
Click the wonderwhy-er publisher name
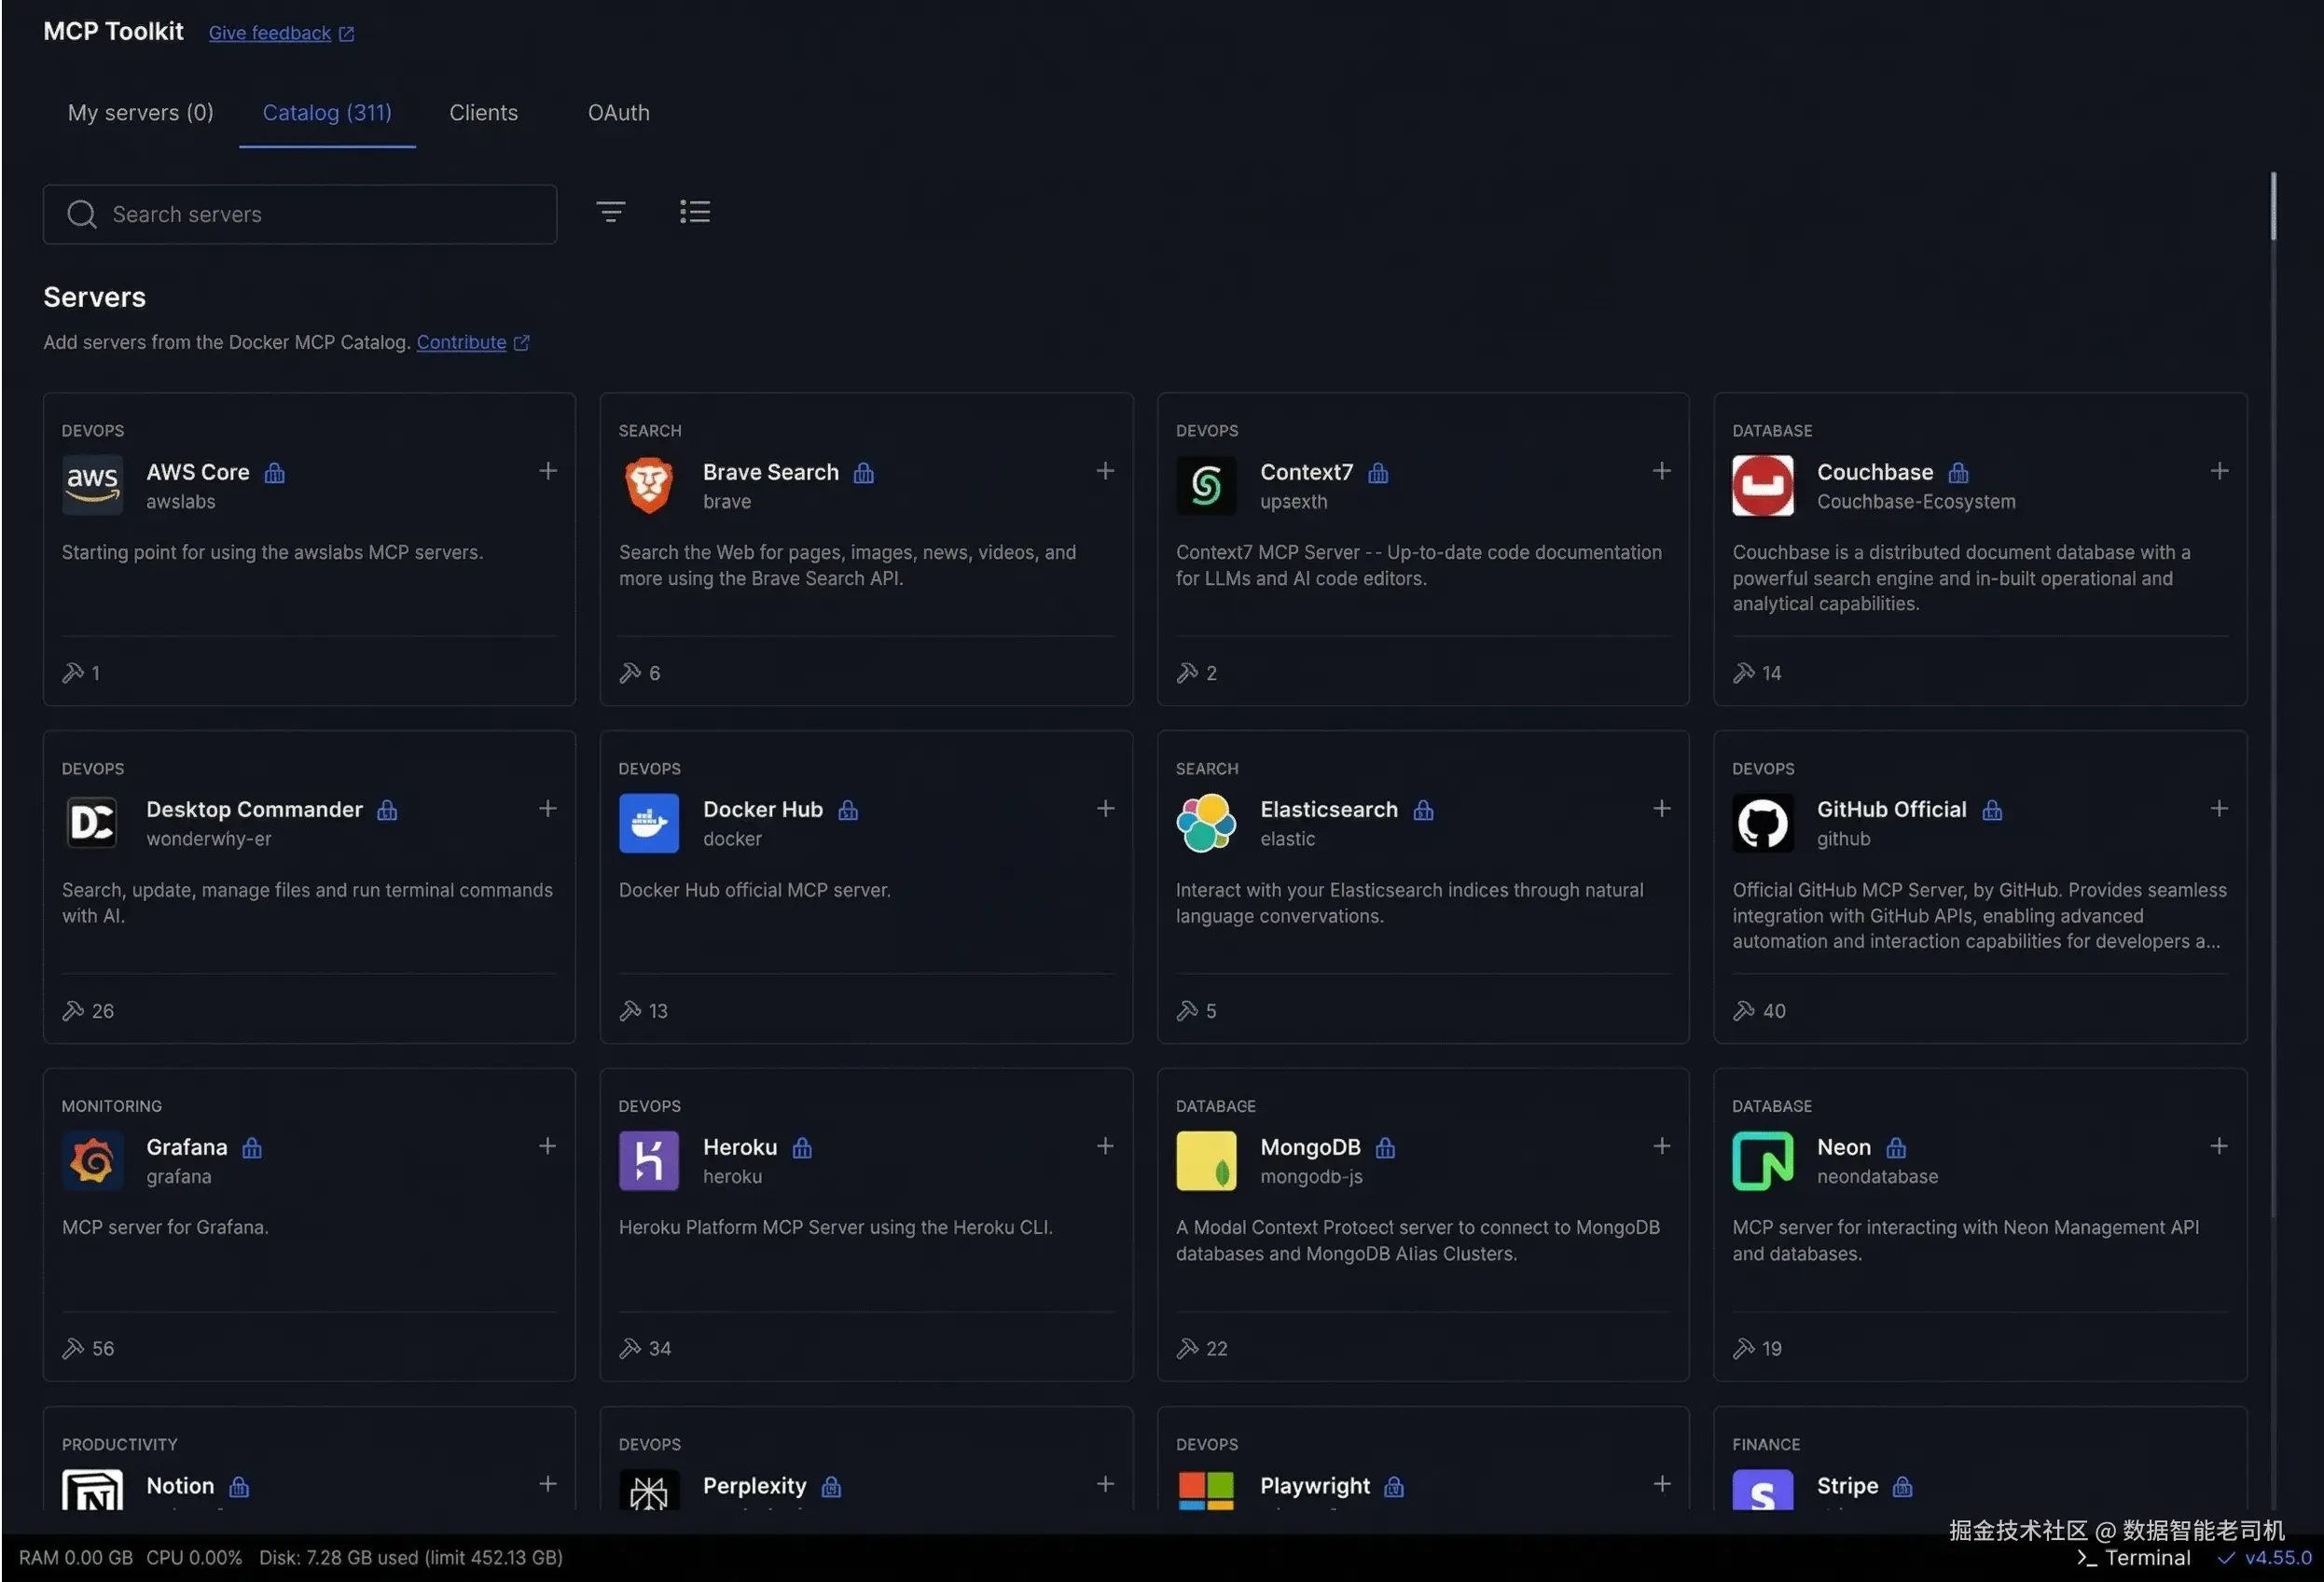coord(209,839)
